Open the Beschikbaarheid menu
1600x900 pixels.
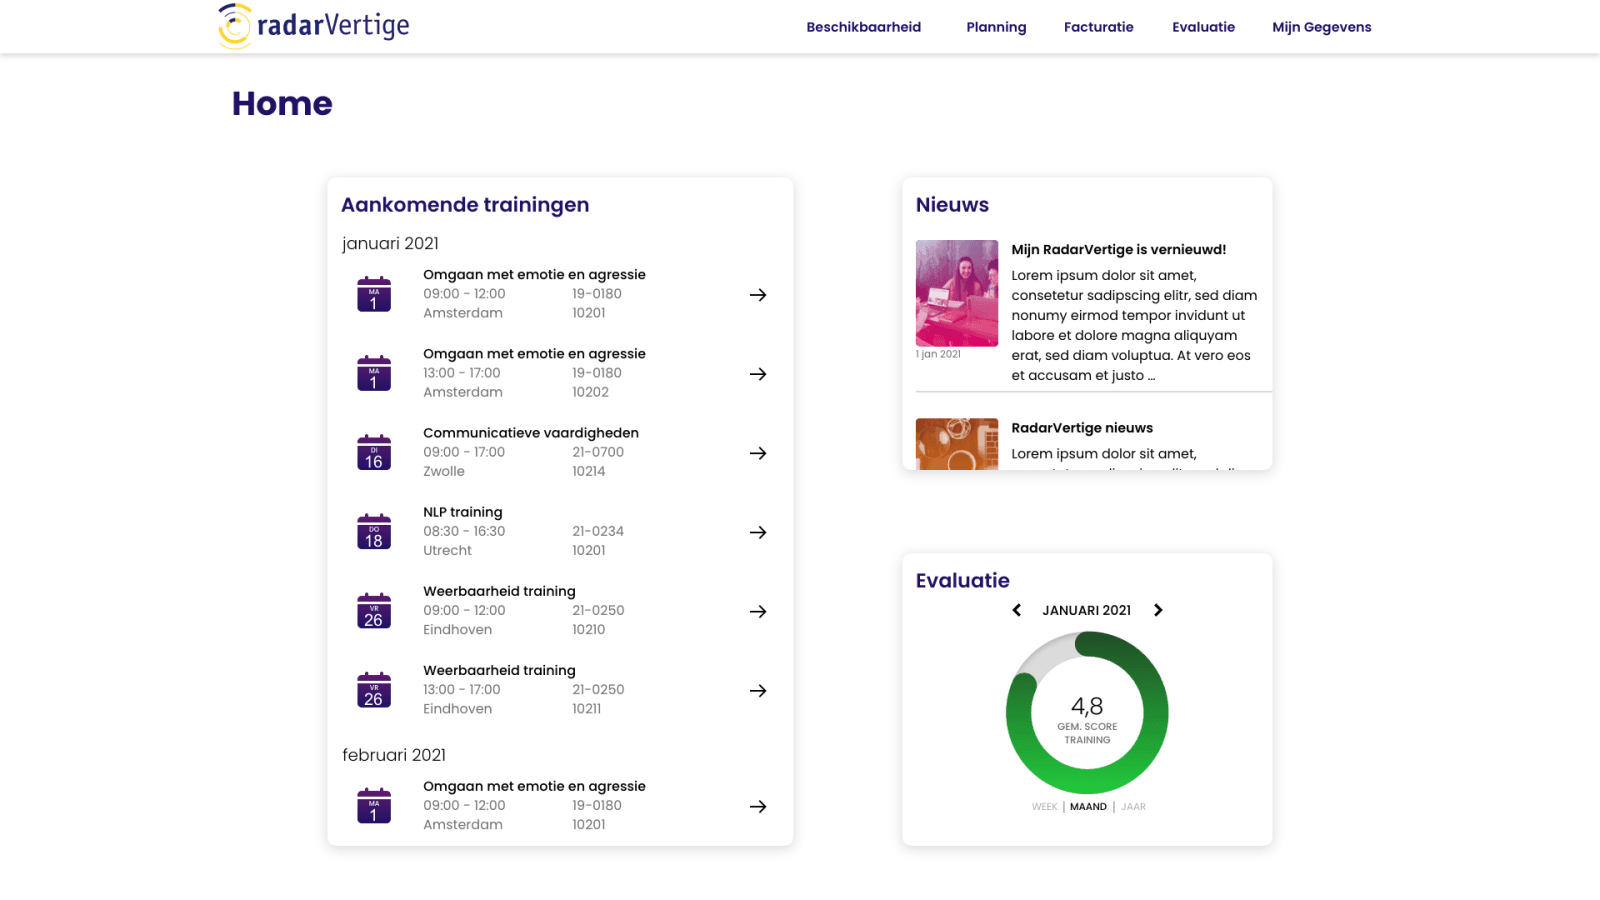coord(863,27)
